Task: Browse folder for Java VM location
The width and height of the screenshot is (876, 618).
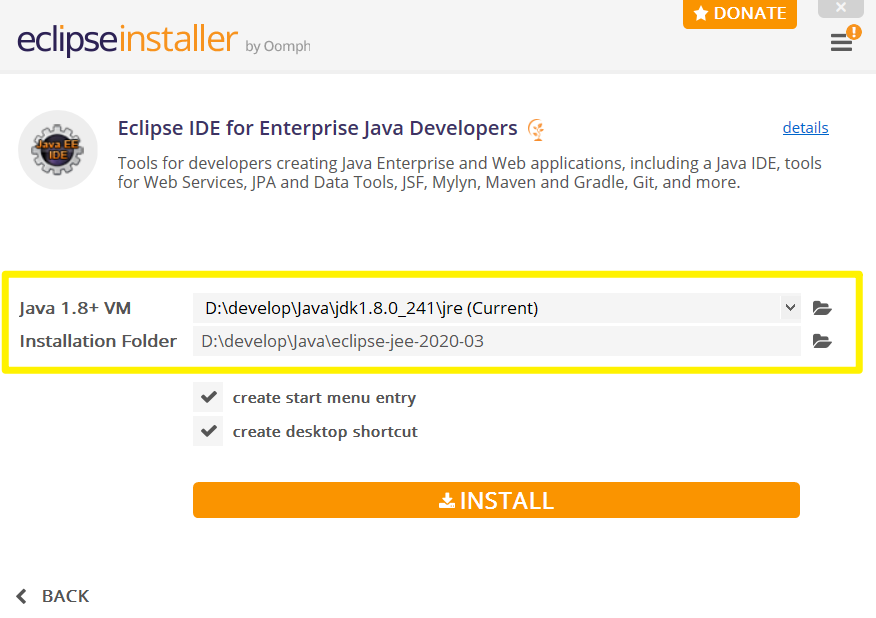Action: point(822,308)
